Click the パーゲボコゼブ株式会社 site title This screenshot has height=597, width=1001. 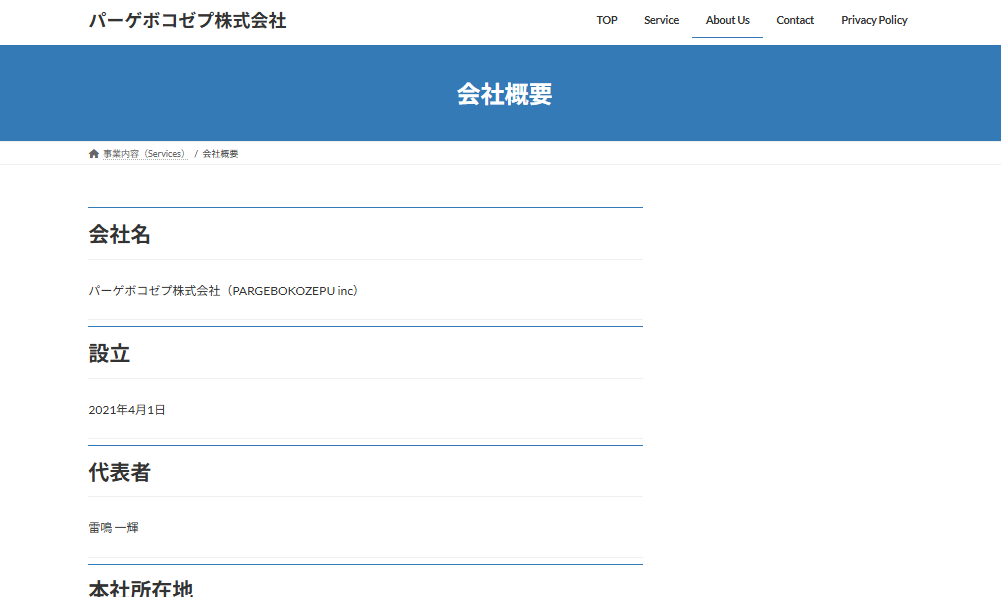(187, 21)
